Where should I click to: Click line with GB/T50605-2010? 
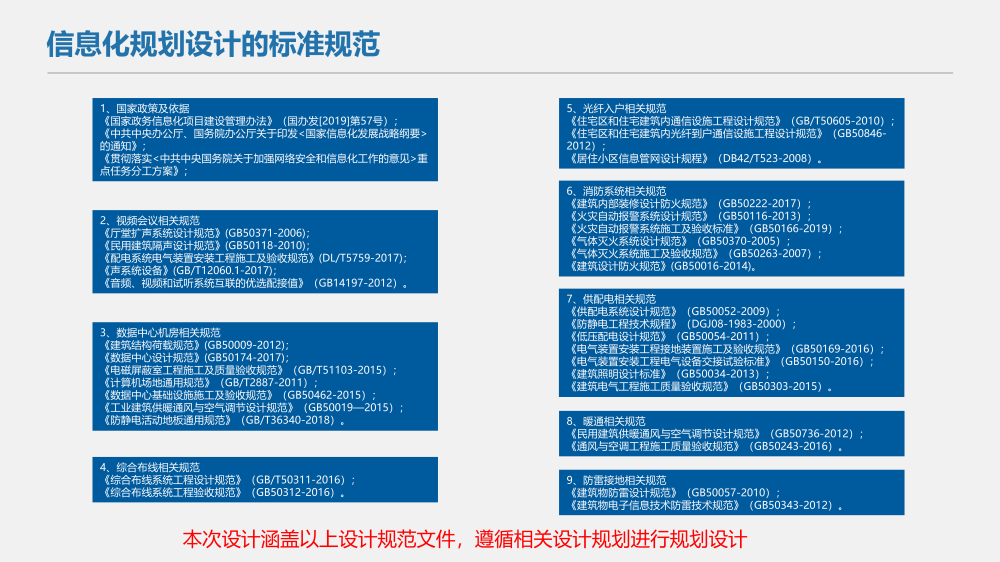pos(732,121)
